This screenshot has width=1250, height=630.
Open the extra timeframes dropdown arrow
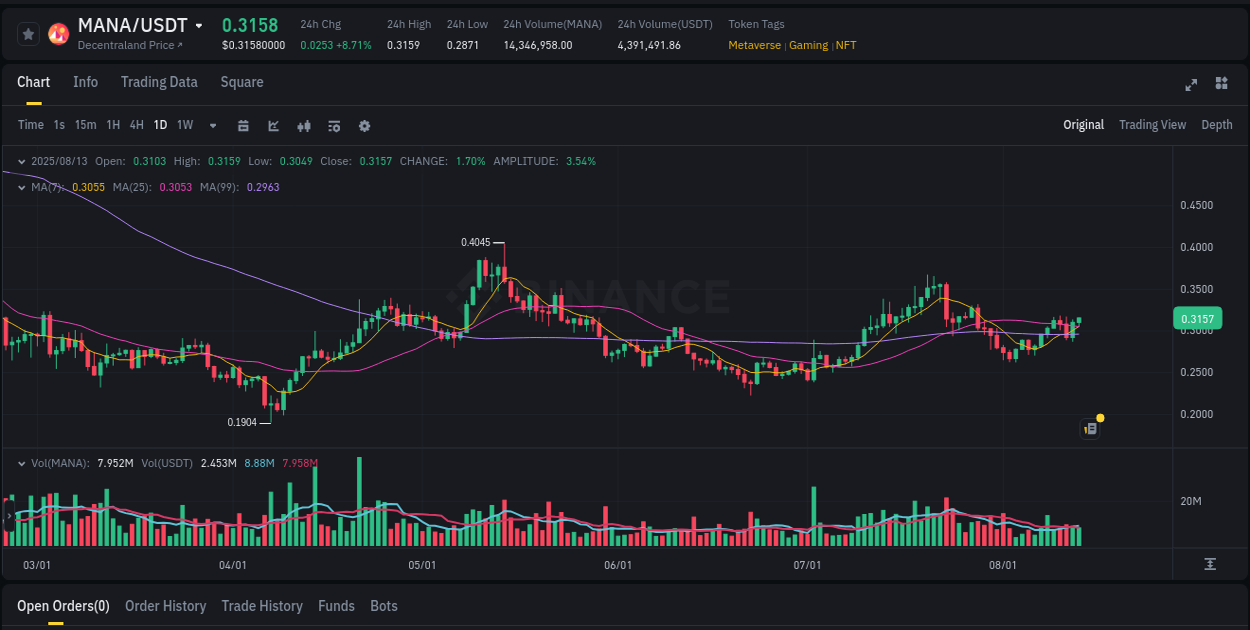[212, 126]
